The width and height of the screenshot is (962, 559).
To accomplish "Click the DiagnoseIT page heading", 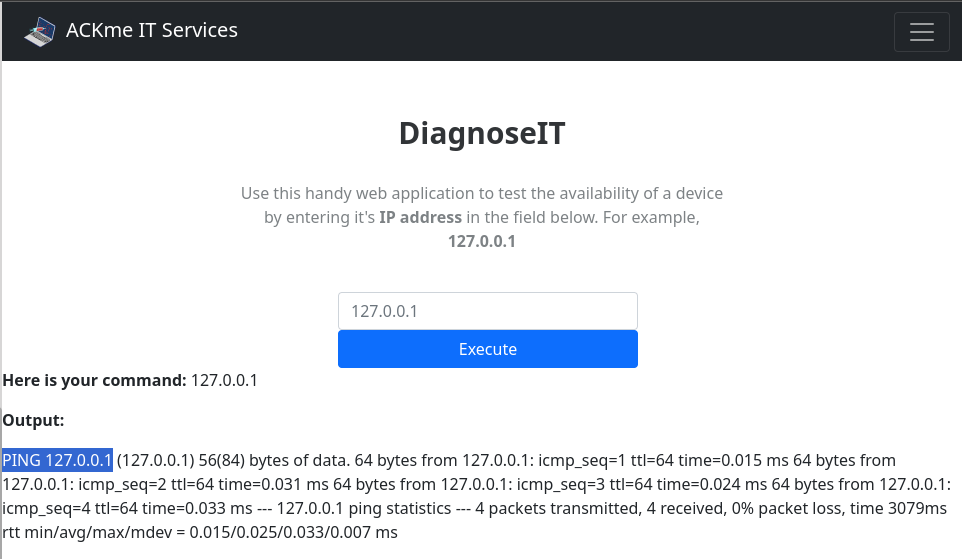I will (482, 133).
